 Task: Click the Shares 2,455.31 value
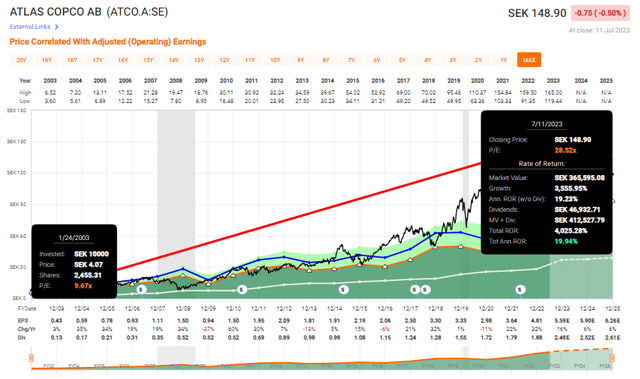click(x=88, y=275)
